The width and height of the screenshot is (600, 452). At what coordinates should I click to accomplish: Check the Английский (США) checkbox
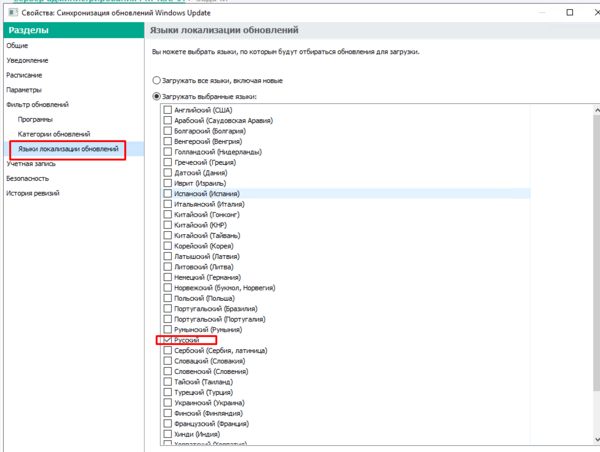click(x=168, y=110)
